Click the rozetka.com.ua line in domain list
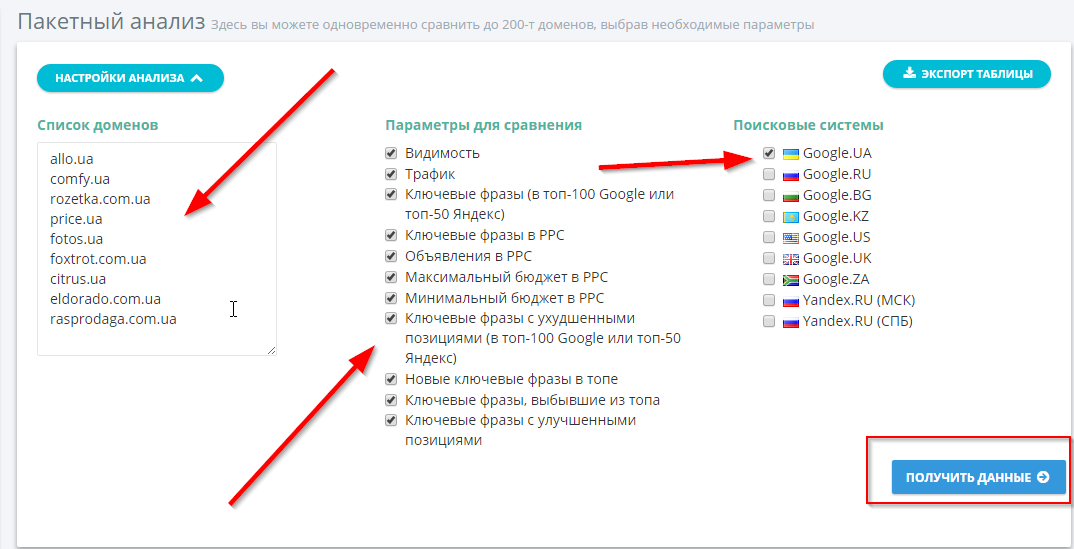Image resolution: width=1074 pixels, height=549 pixels. [100, 199]
